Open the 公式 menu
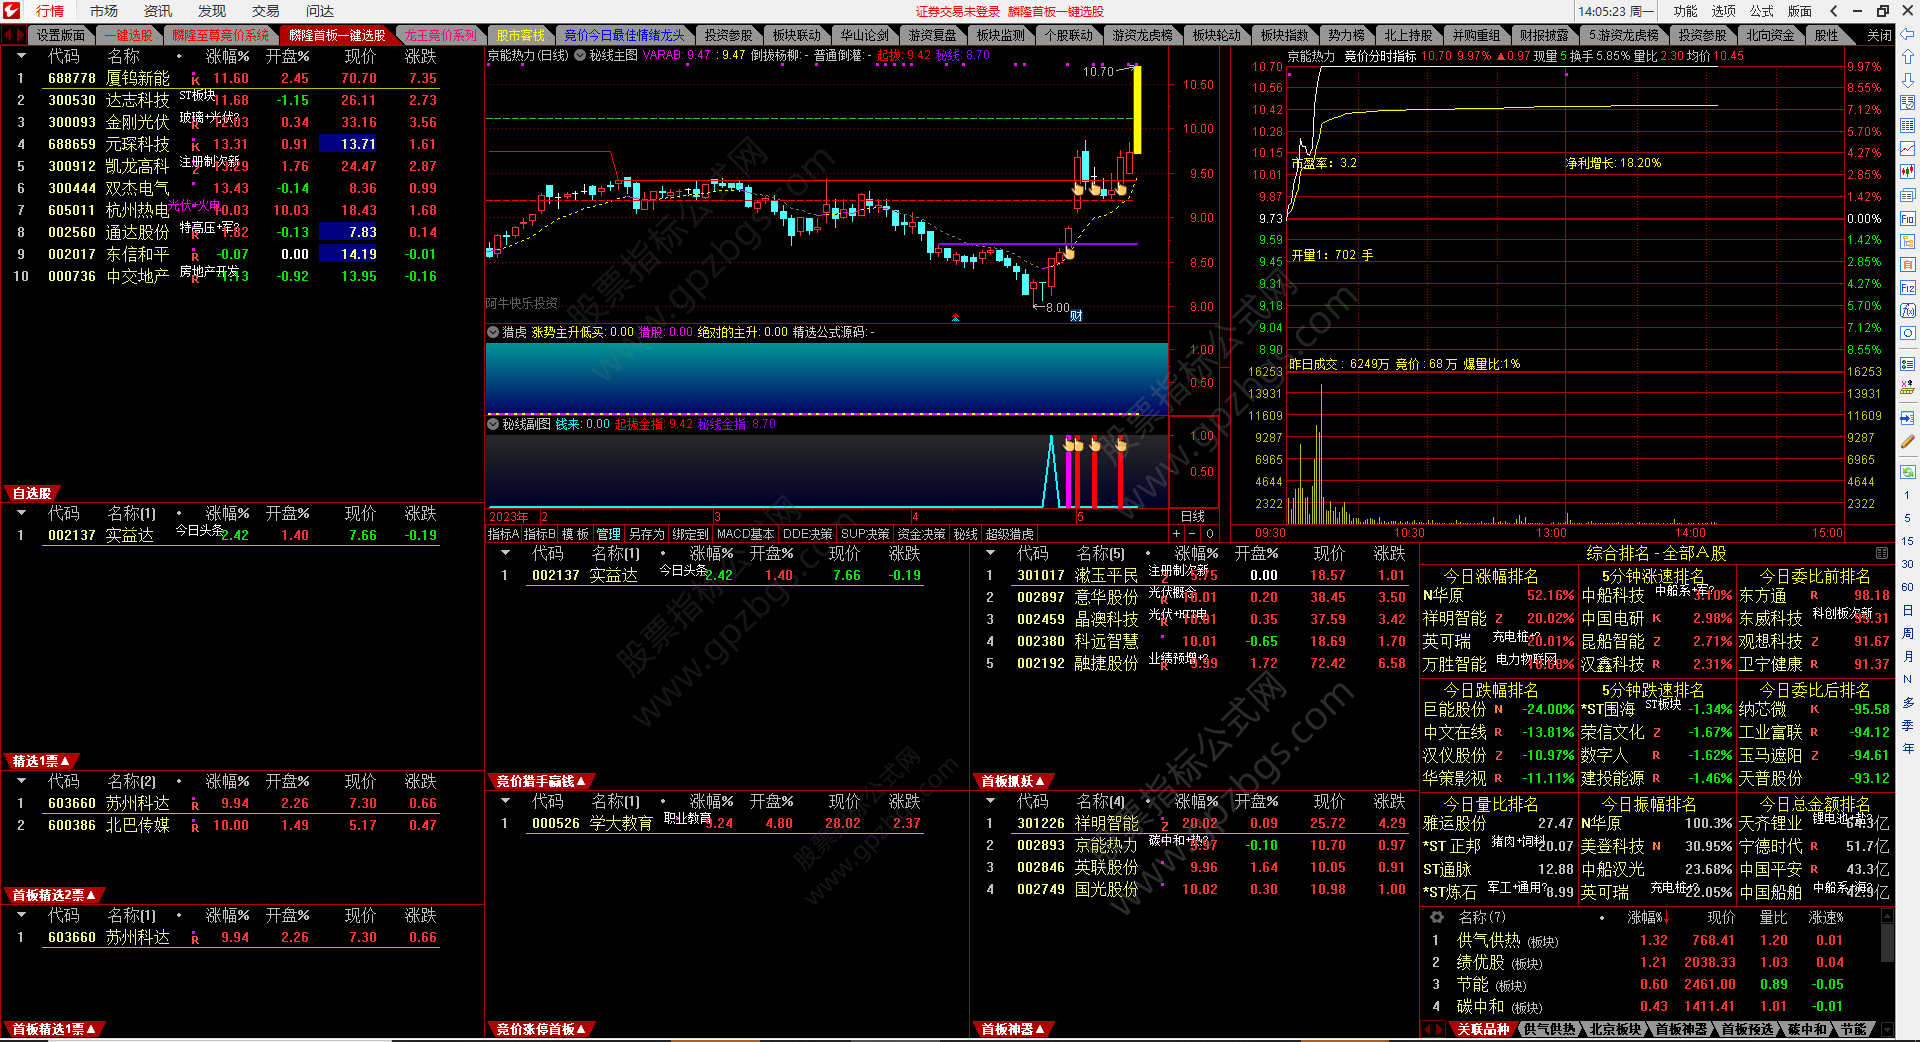The width and height of the screenshot is (1920, 1042). [x=1761, y=11]
